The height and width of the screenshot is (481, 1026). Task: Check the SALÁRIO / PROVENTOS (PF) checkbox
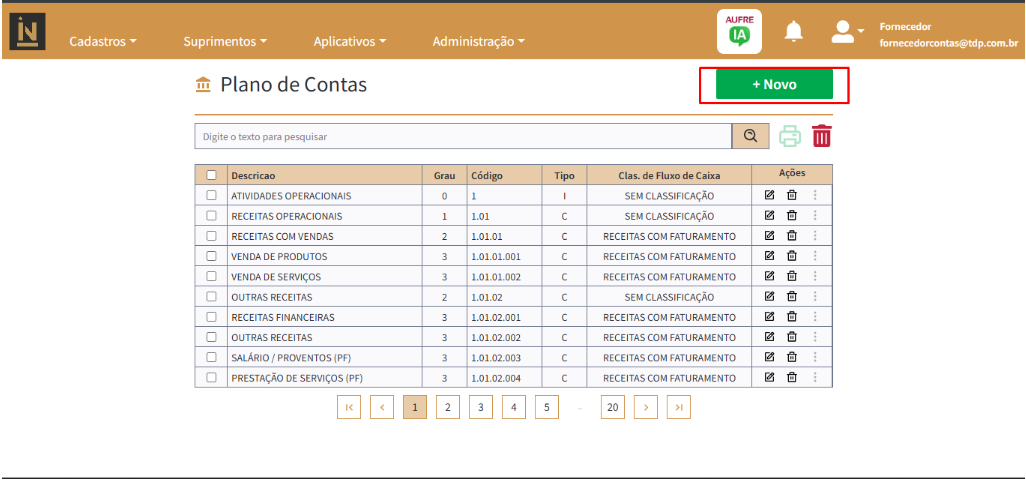211,357
